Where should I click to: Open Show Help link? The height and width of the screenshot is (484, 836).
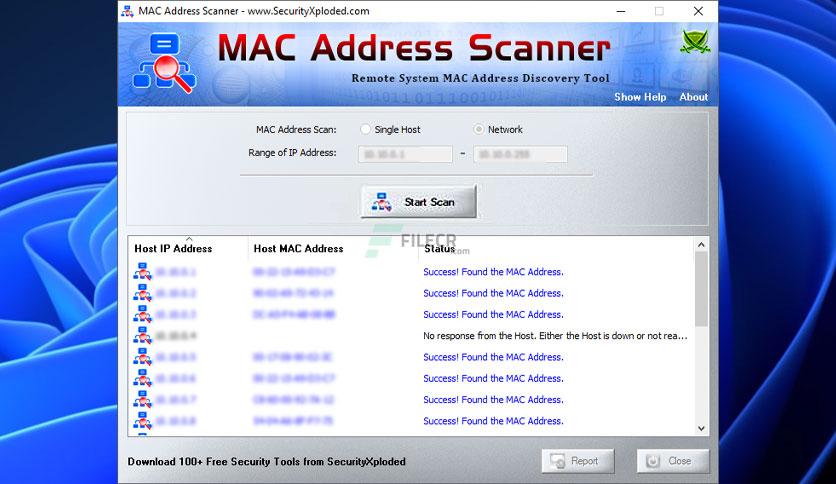click(x=640, y=97)
